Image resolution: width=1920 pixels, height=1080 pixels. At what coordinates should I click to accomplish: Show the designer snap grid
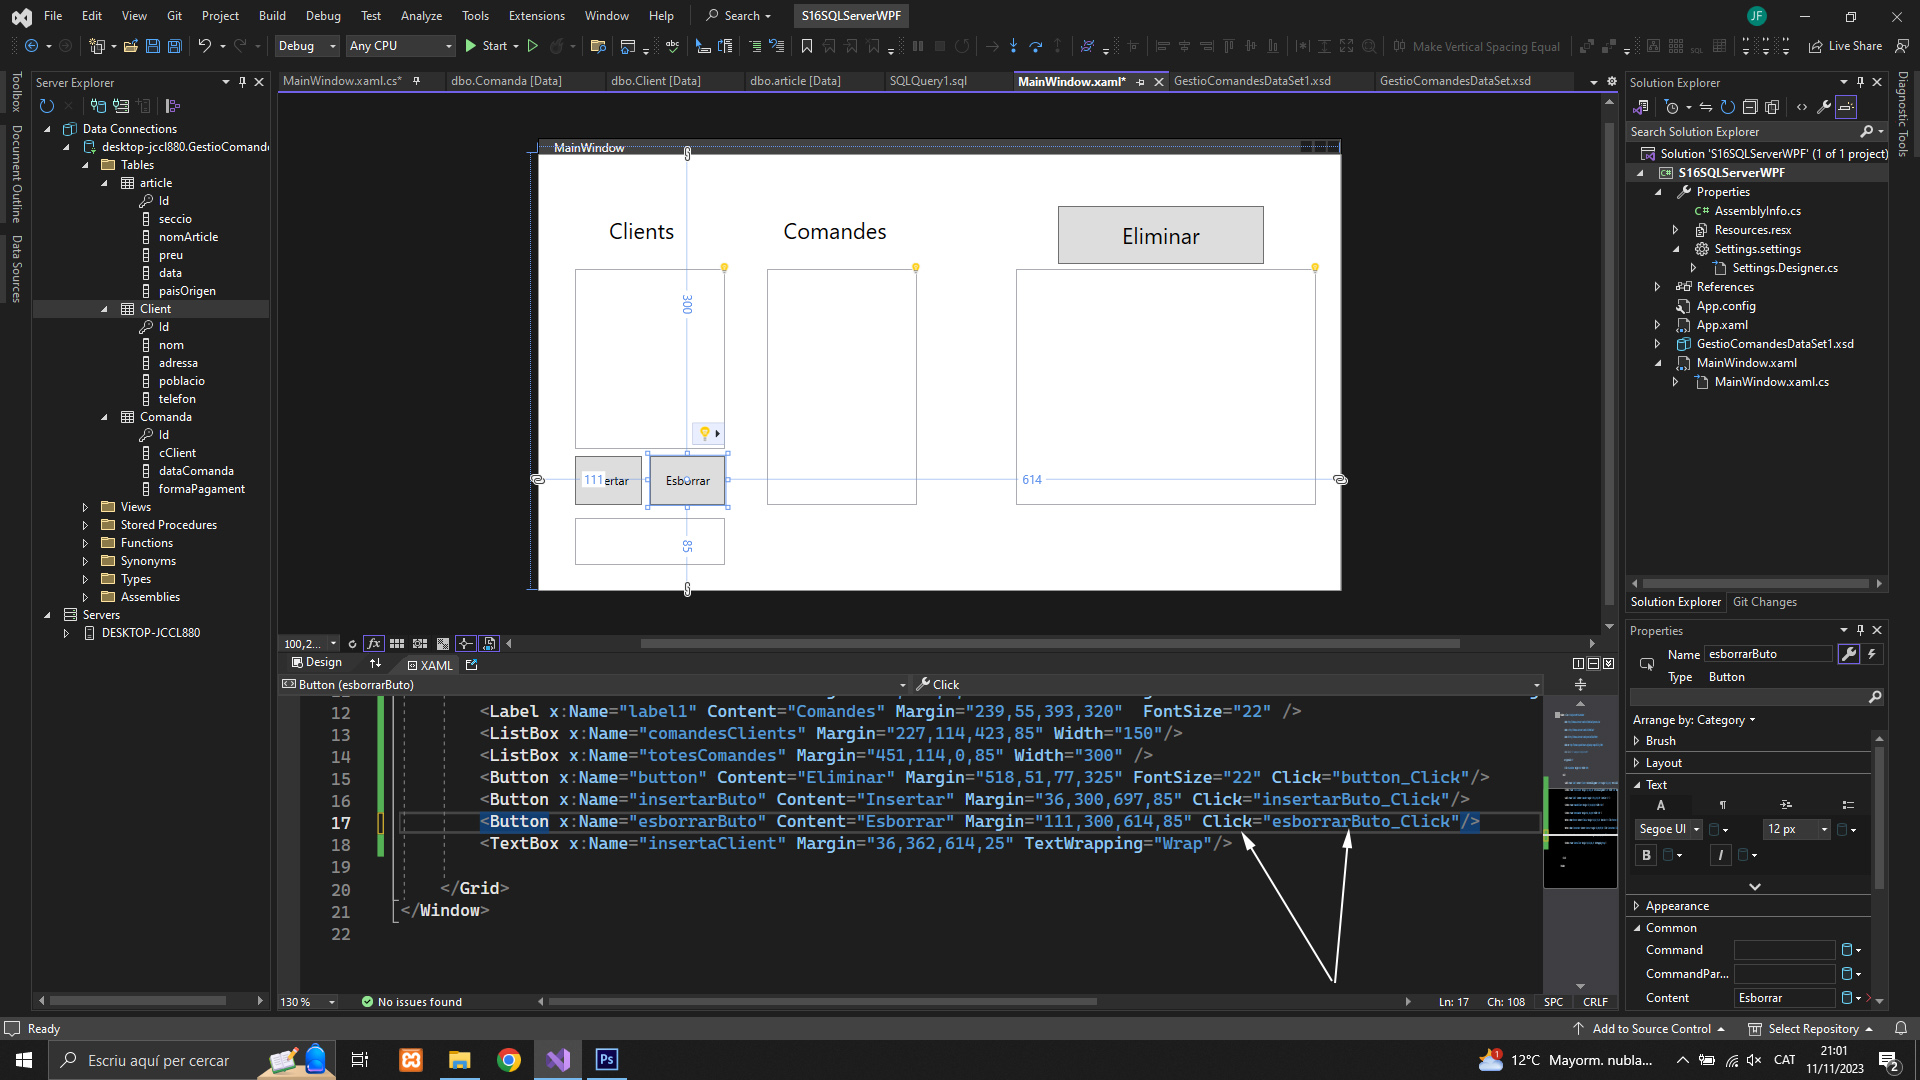click(397, 644)
